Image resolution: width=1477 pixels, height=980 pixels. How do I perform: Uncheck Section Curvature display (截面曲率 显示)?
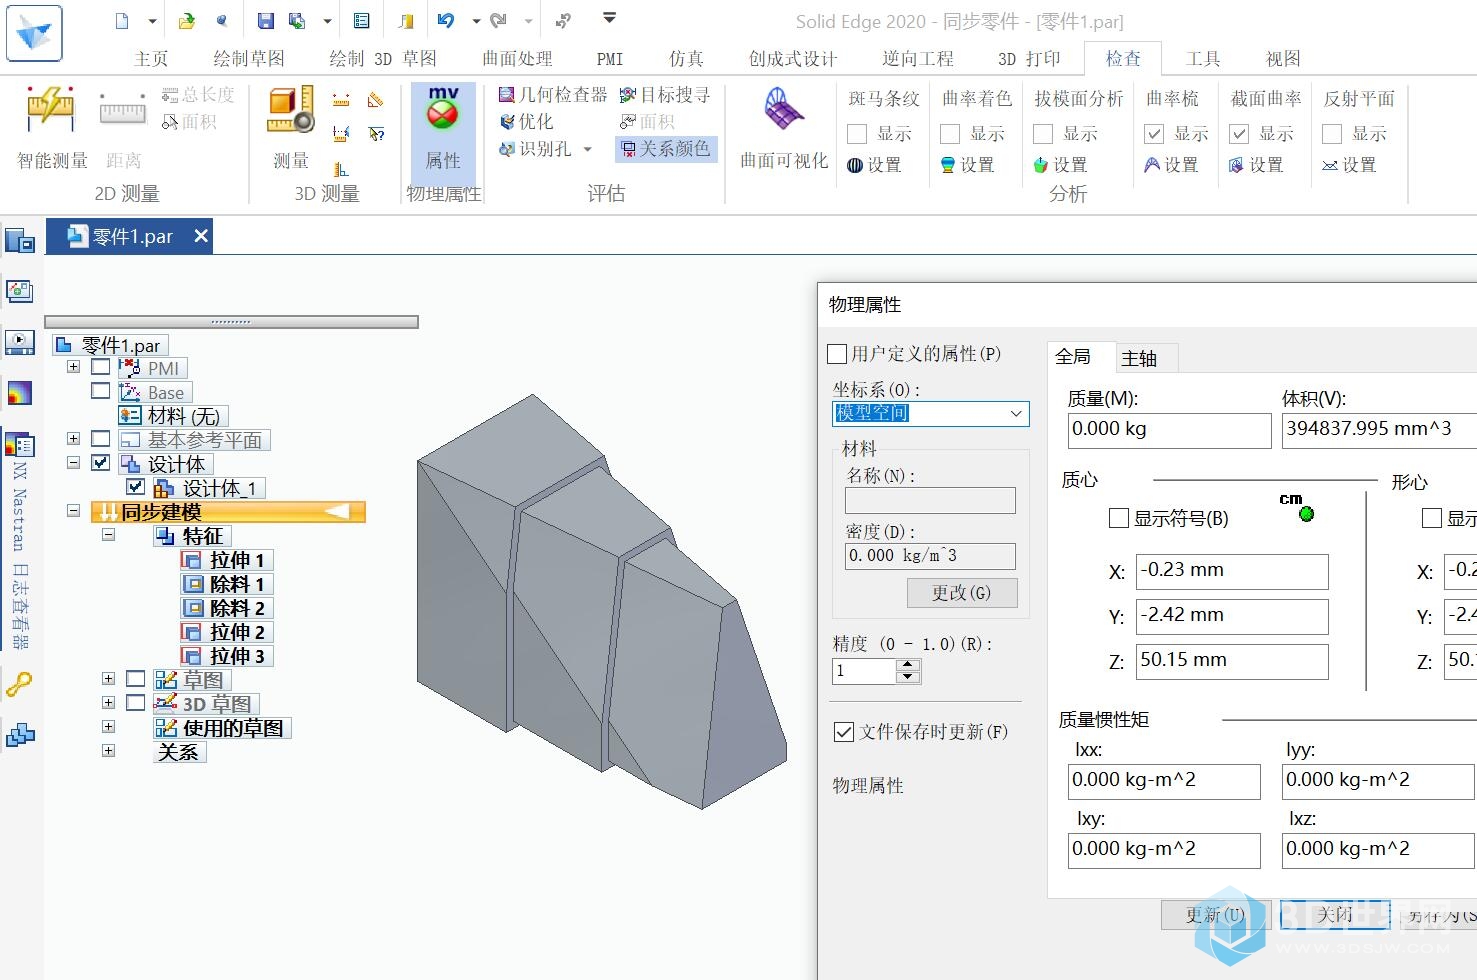coord(1239,134)
